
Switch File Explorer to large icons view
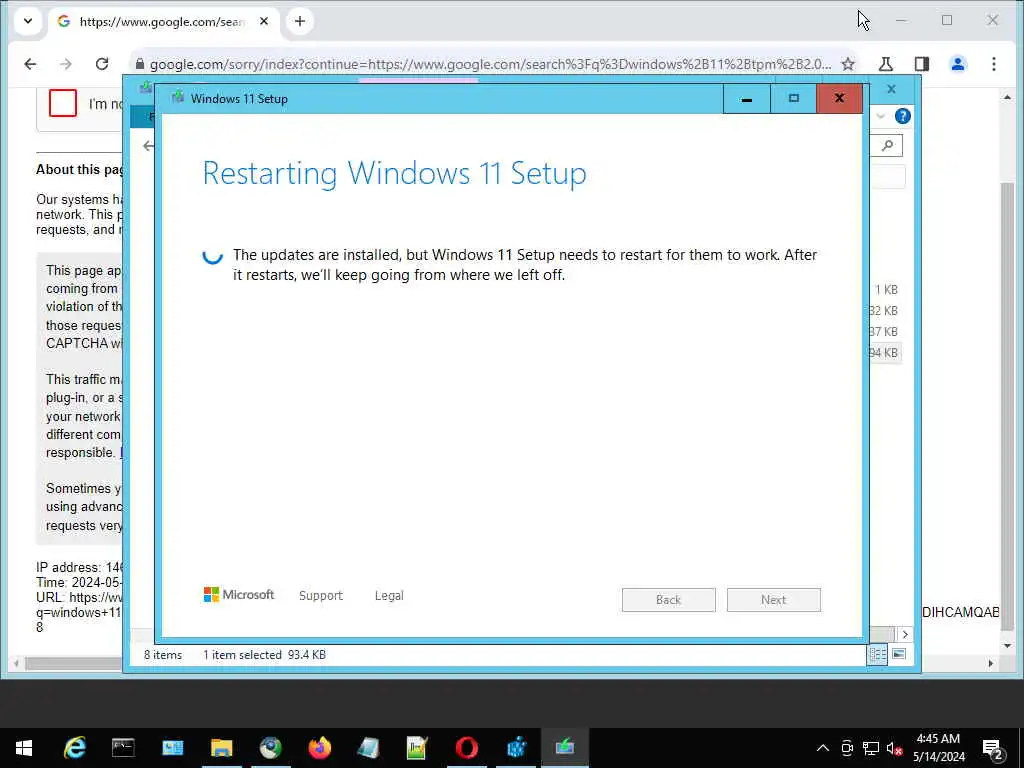tap(899, 654)
